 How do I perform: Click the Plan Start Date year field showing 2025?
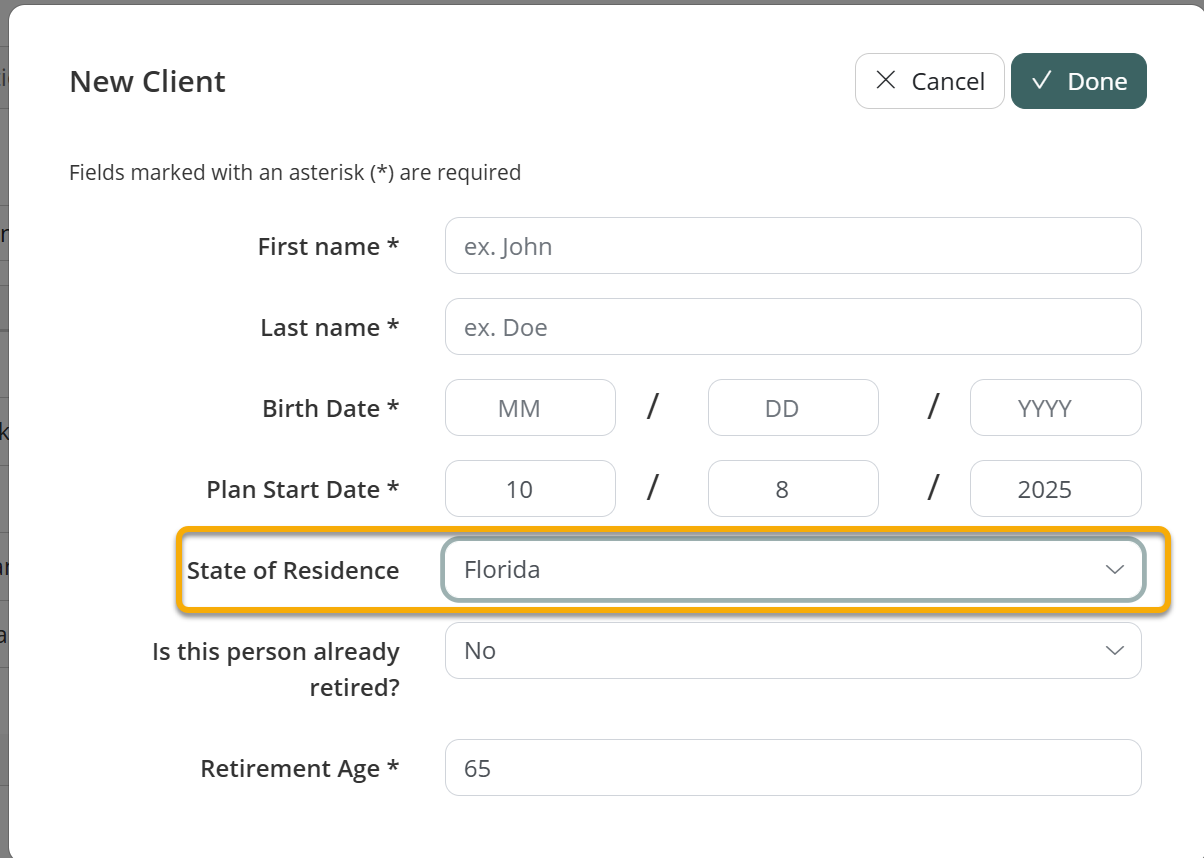coord(1055,489)
